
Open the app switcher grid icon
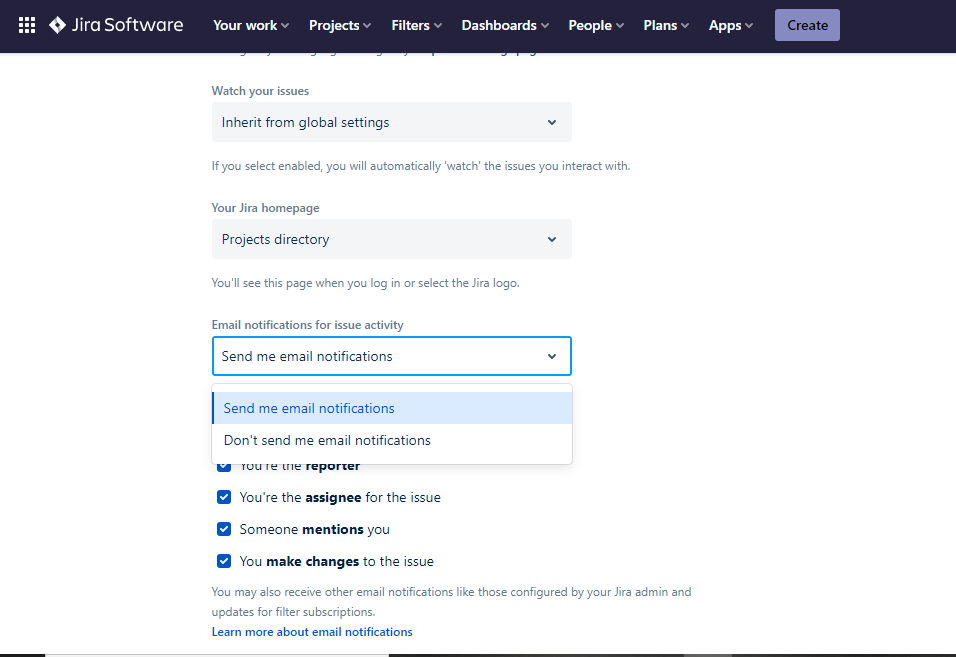[27, 25]
